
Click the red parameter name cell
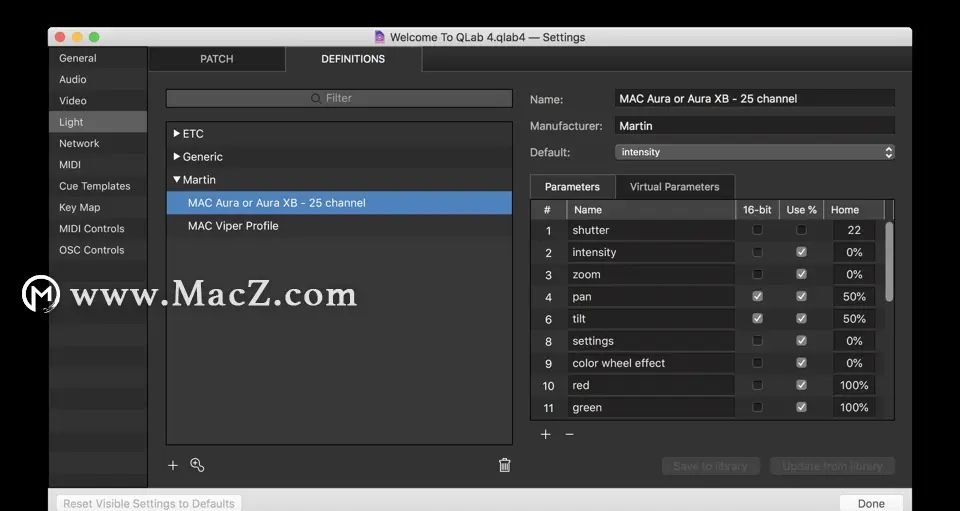651,385
